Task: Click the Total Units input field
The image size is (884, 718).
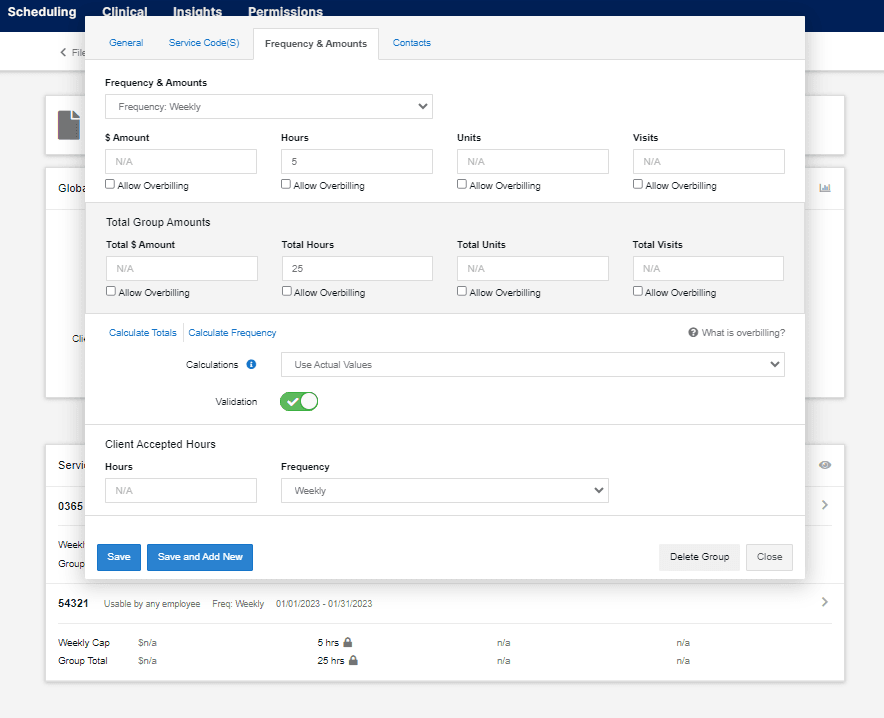Action: click(533, 268)
